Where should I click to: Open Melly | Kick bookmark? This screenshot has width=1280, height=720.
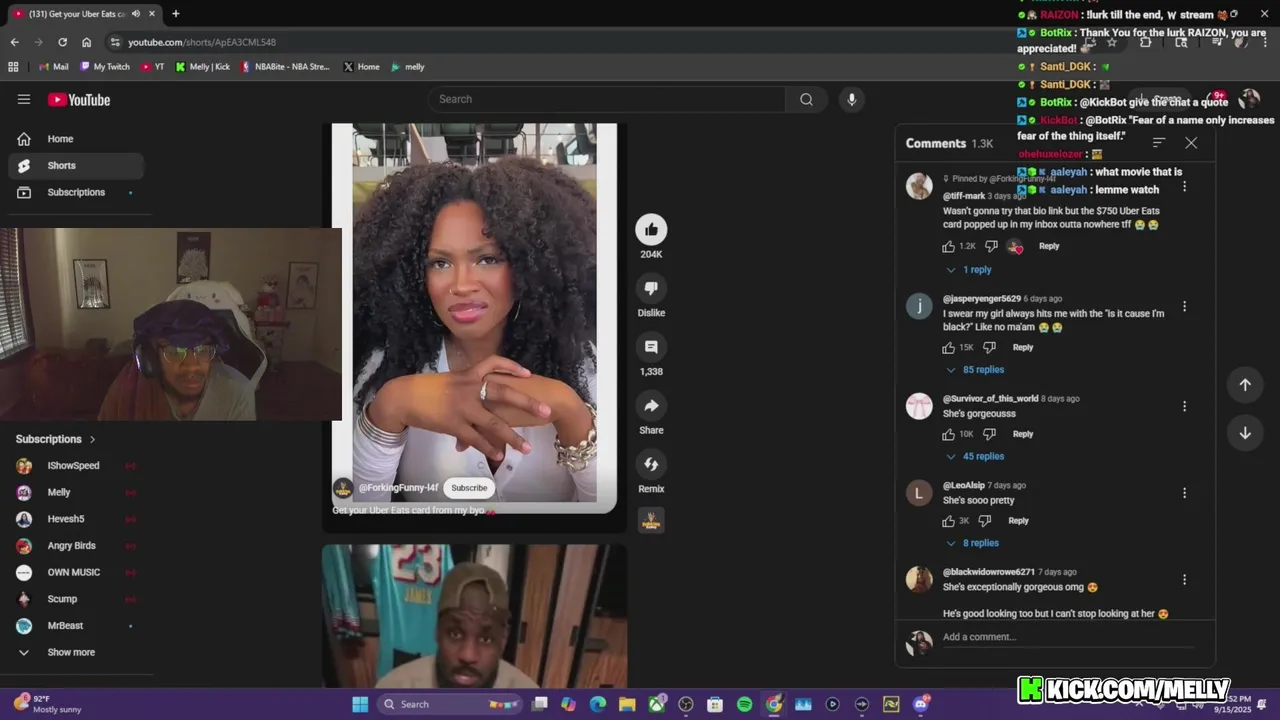tap(203, 67)
